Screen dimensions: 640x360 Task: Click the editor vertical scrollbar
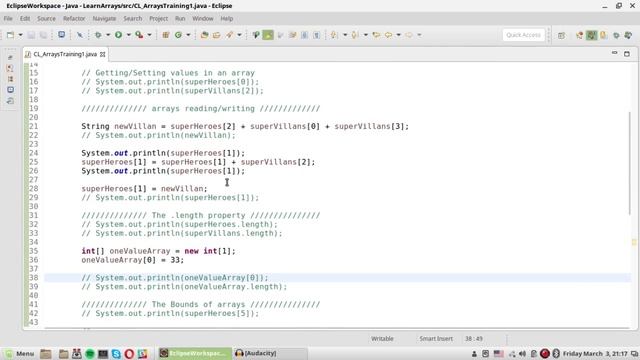click(x=629, y=162)
